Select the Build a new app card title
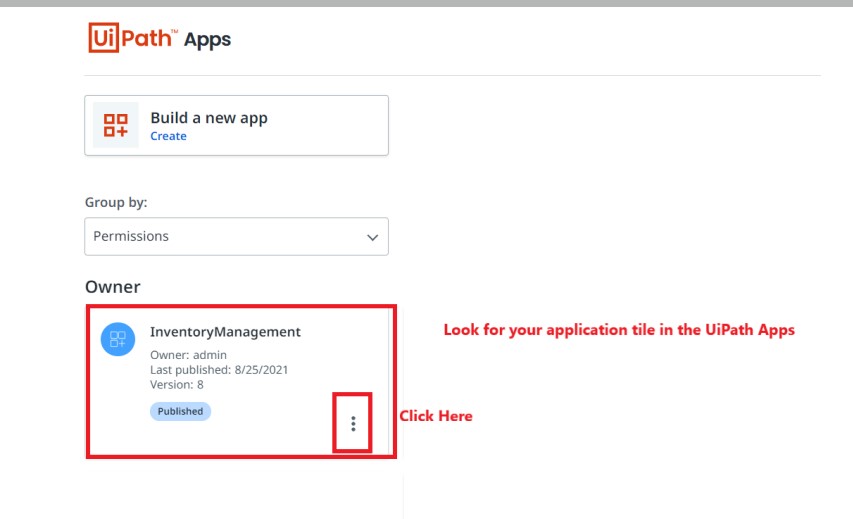Image resolution: width=853 pixels, height=519 pixels. point(209,118)
